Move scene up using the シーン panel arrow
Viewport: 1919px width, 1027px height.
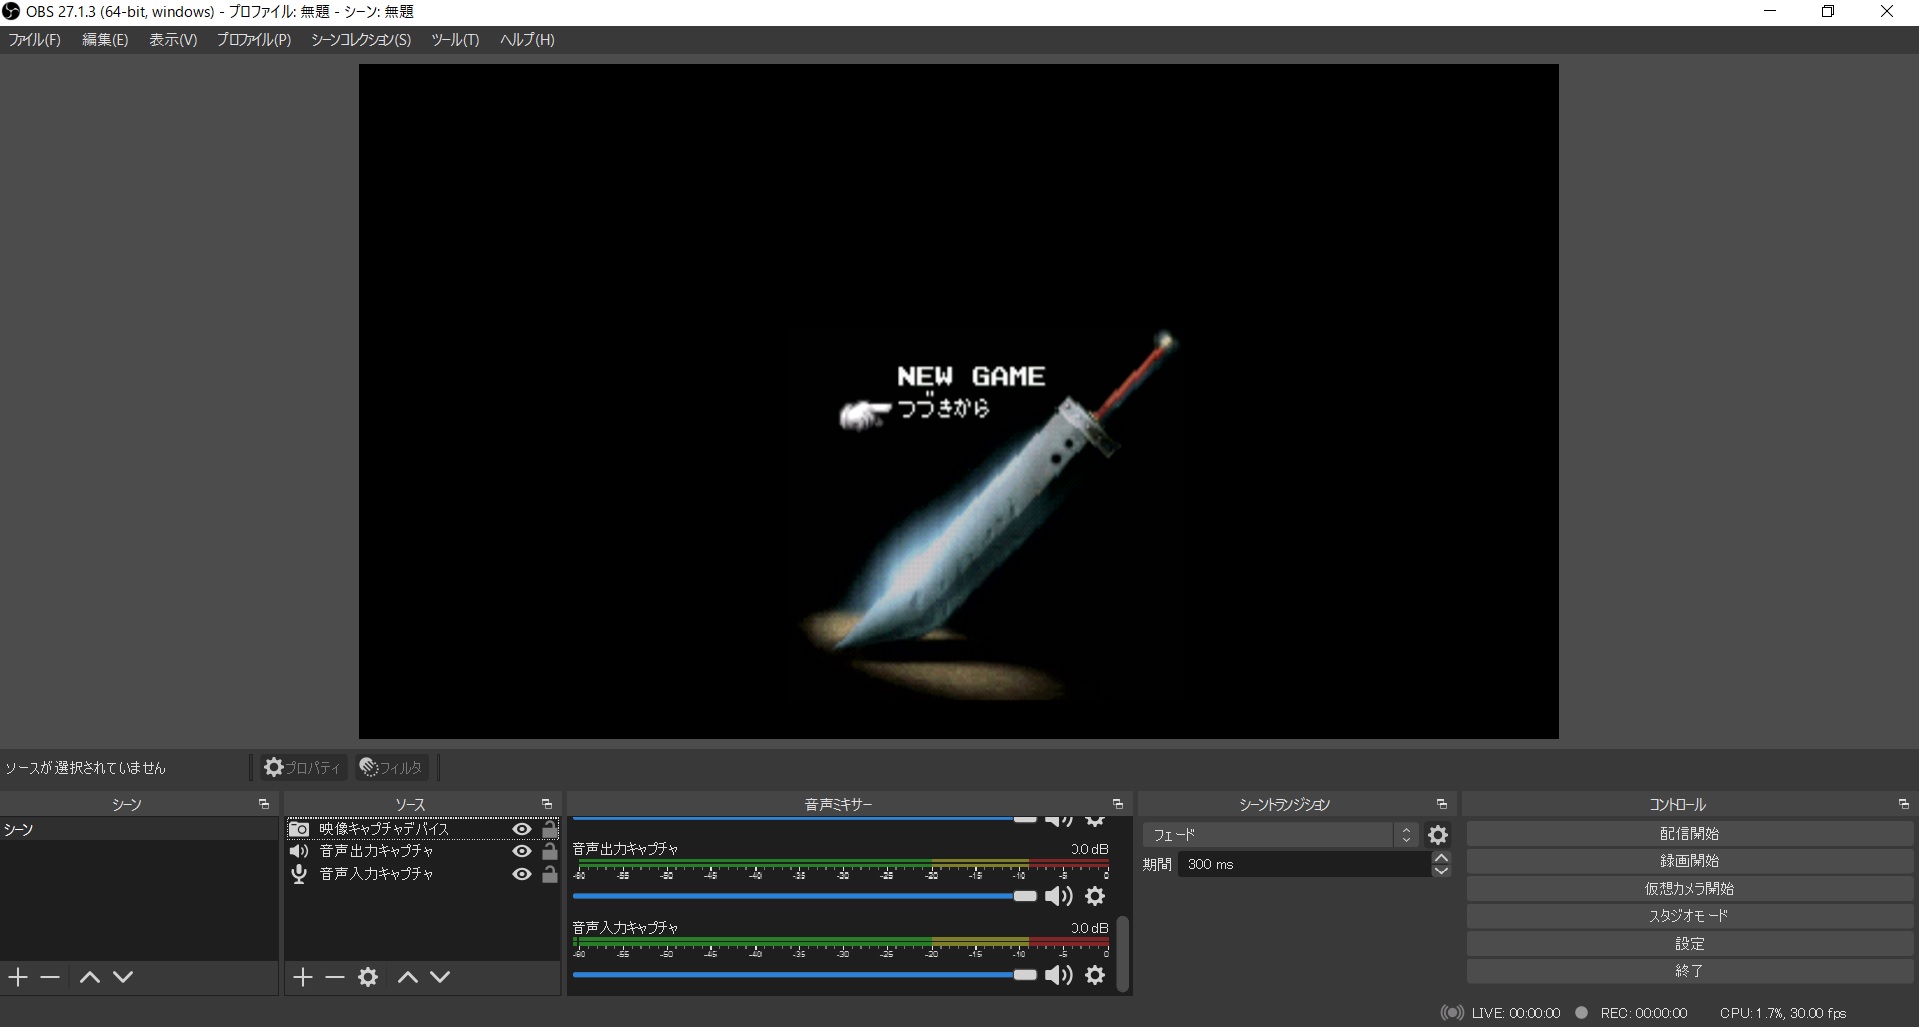[x=90, y=977]
